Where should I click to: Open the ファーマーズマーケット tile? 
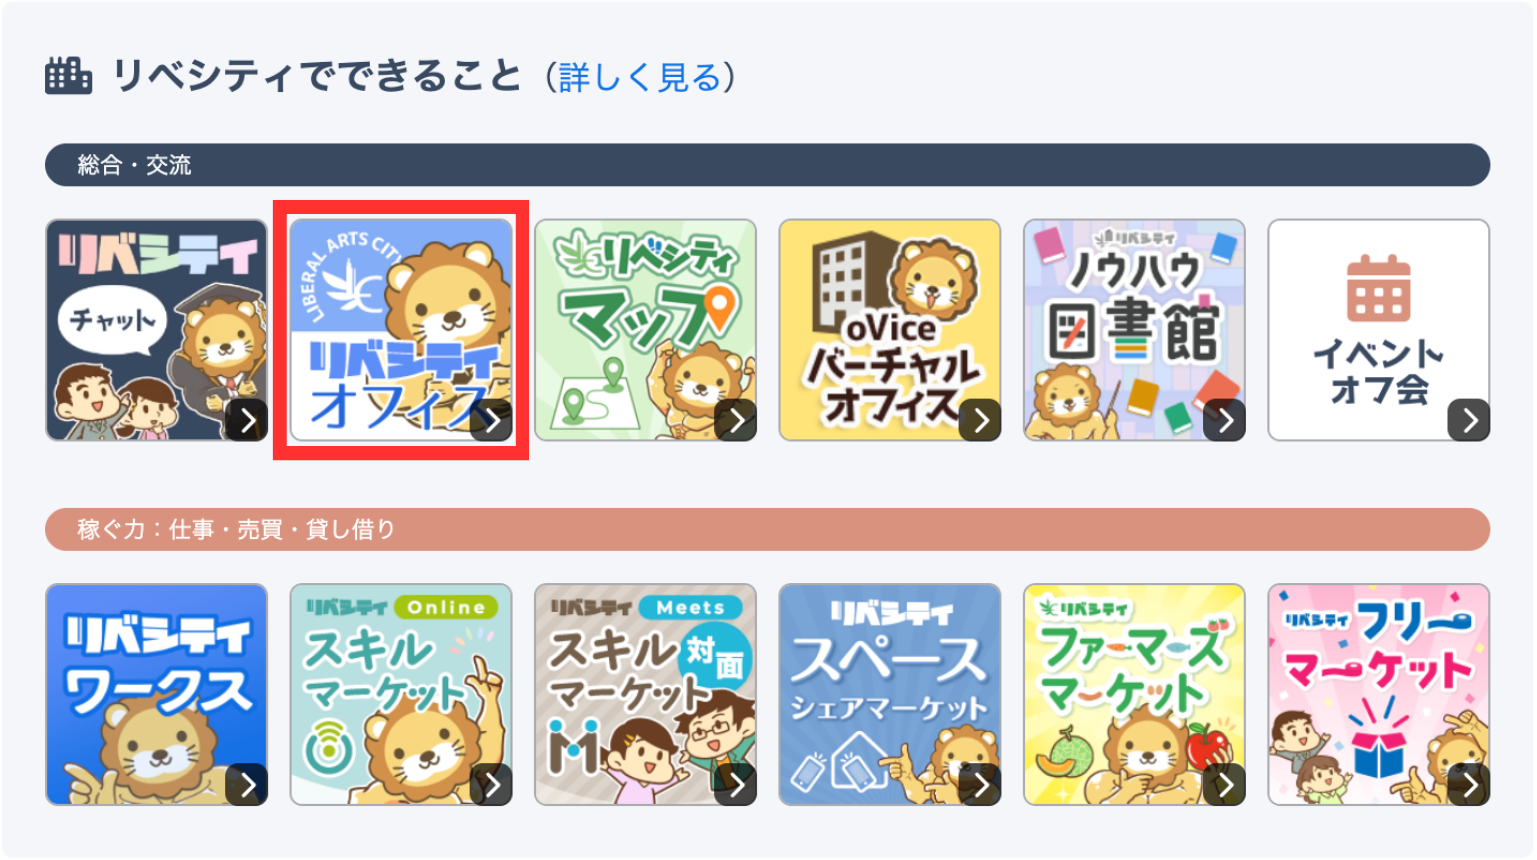tap(1134, 695)
